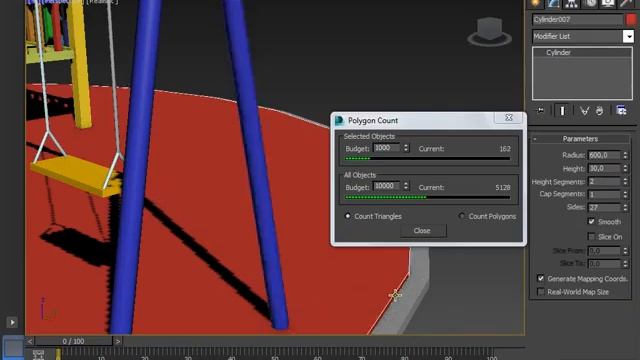Click the Height value field
This screenshot has width=640, height=360.
[x=604, y=169]
